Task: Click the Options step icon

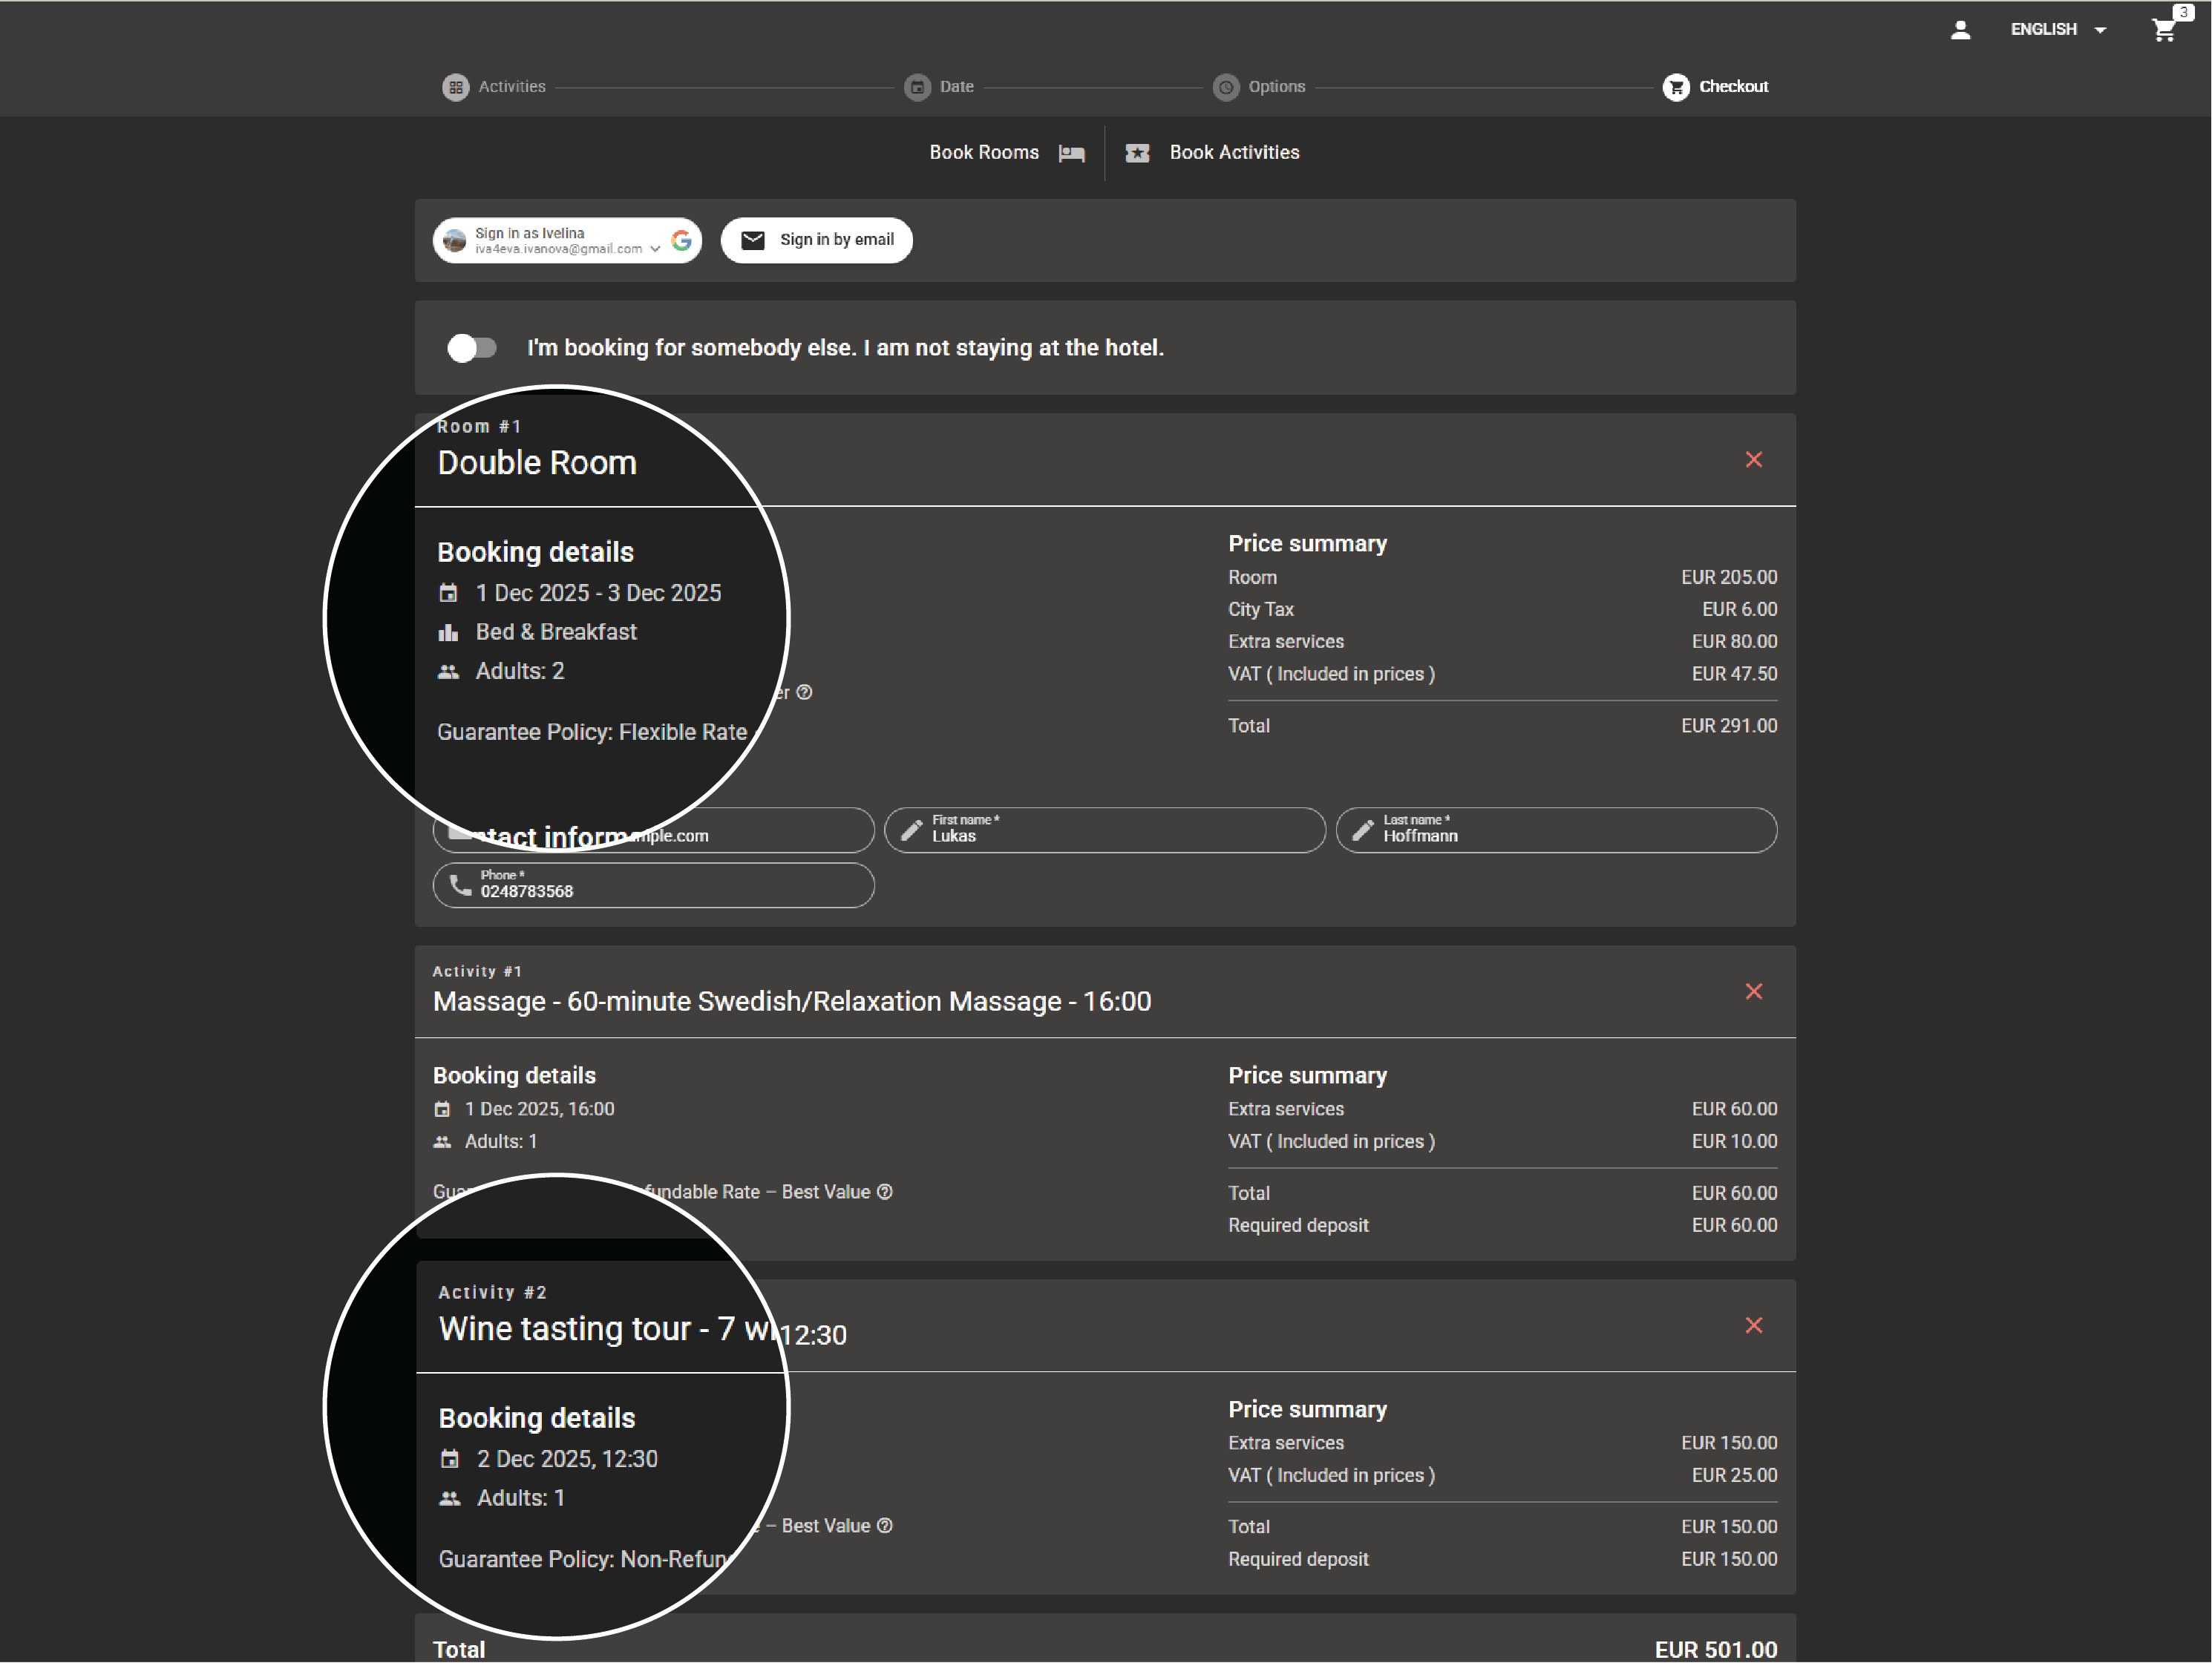Action: pos(1227,87)
